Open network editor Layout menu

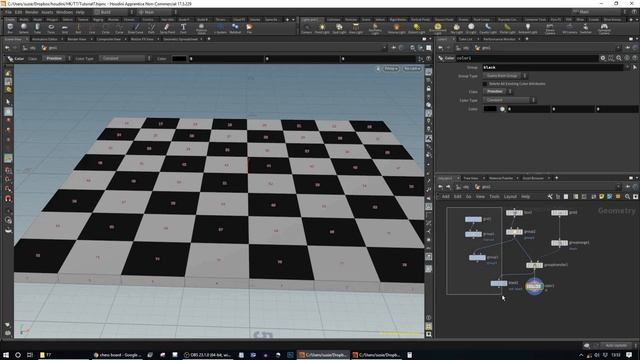click(x=510, y=197)
